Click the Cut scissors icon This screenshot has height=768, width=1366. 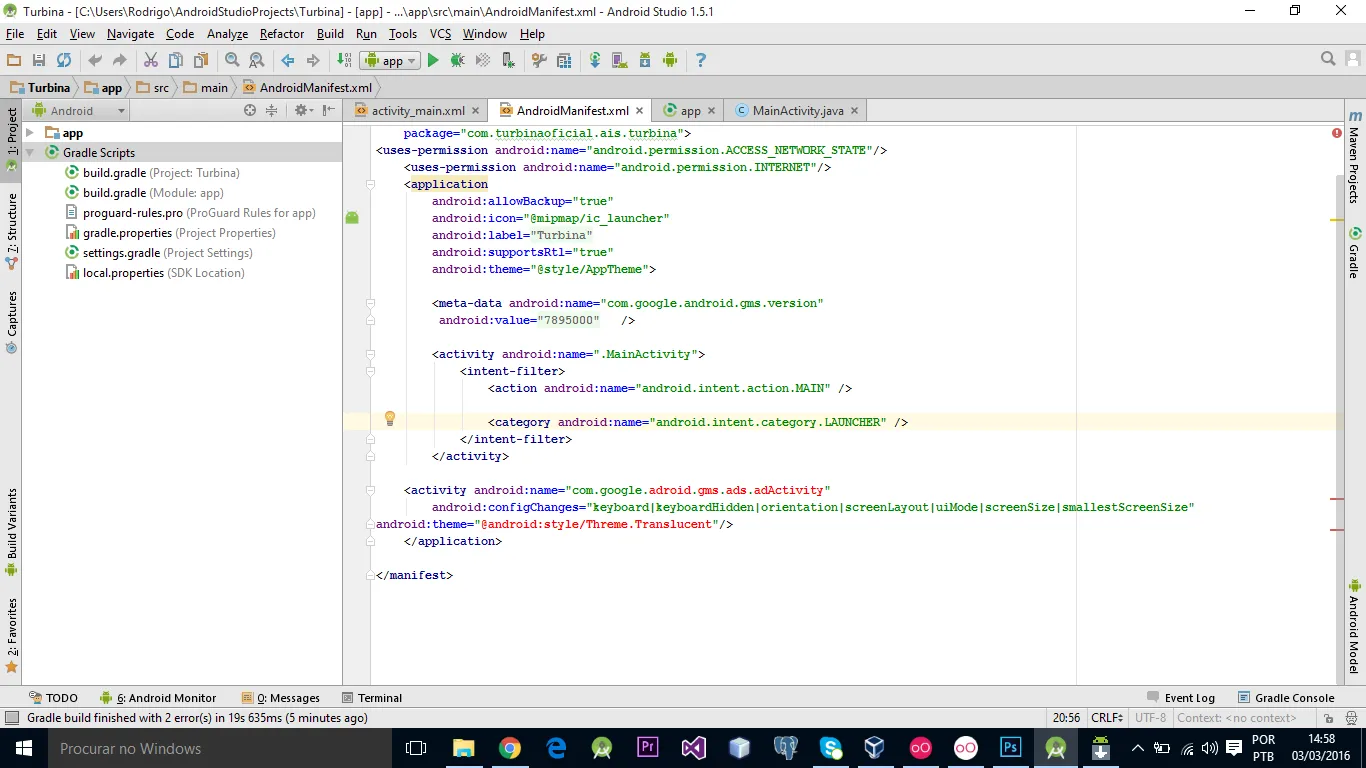click(151, 61)
